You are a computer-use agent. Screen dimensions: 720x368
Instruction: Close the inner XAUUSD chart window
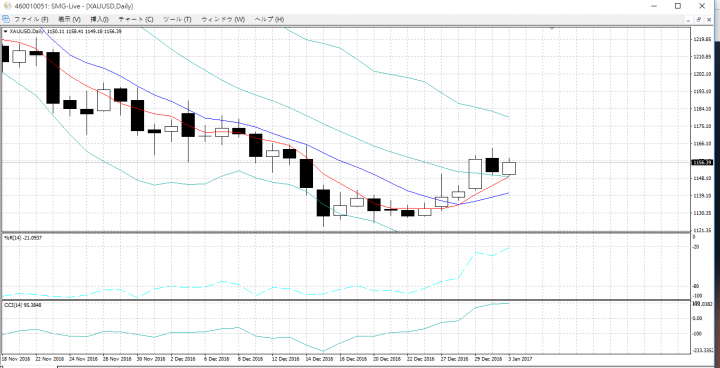coord(709,20)
